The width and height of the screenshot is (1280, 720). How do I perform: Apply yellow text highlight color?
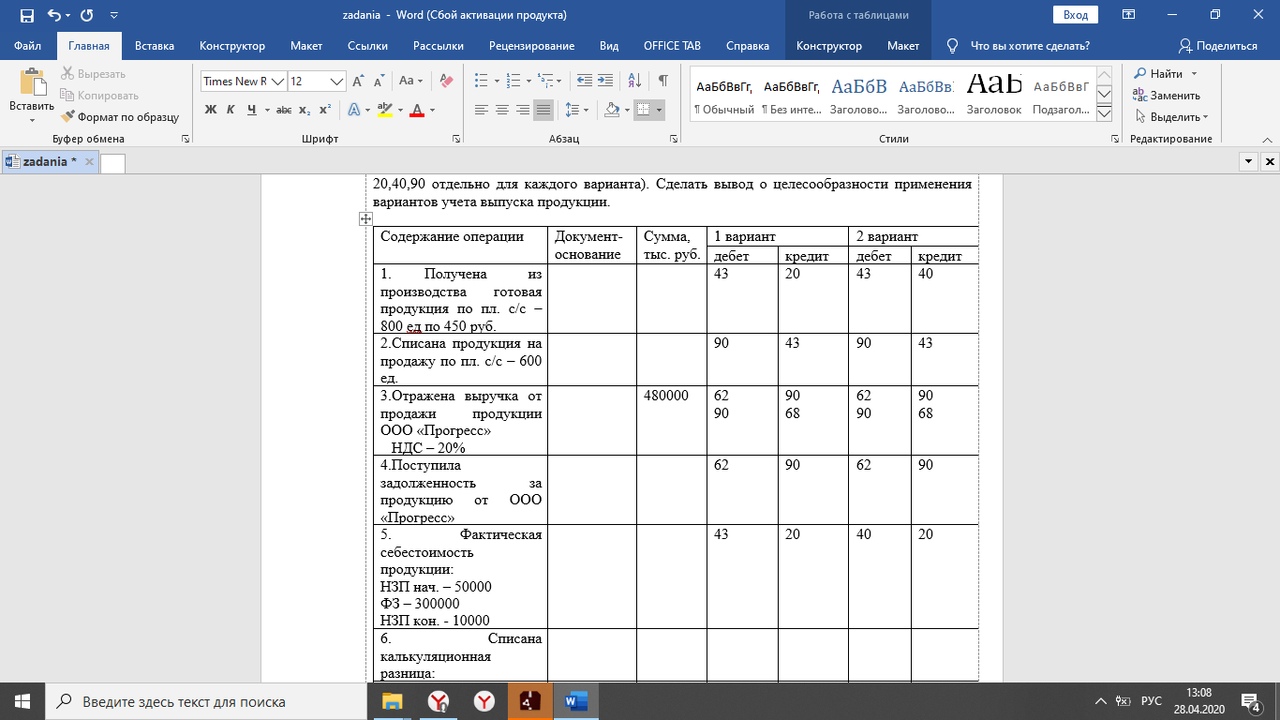[385, 110]
